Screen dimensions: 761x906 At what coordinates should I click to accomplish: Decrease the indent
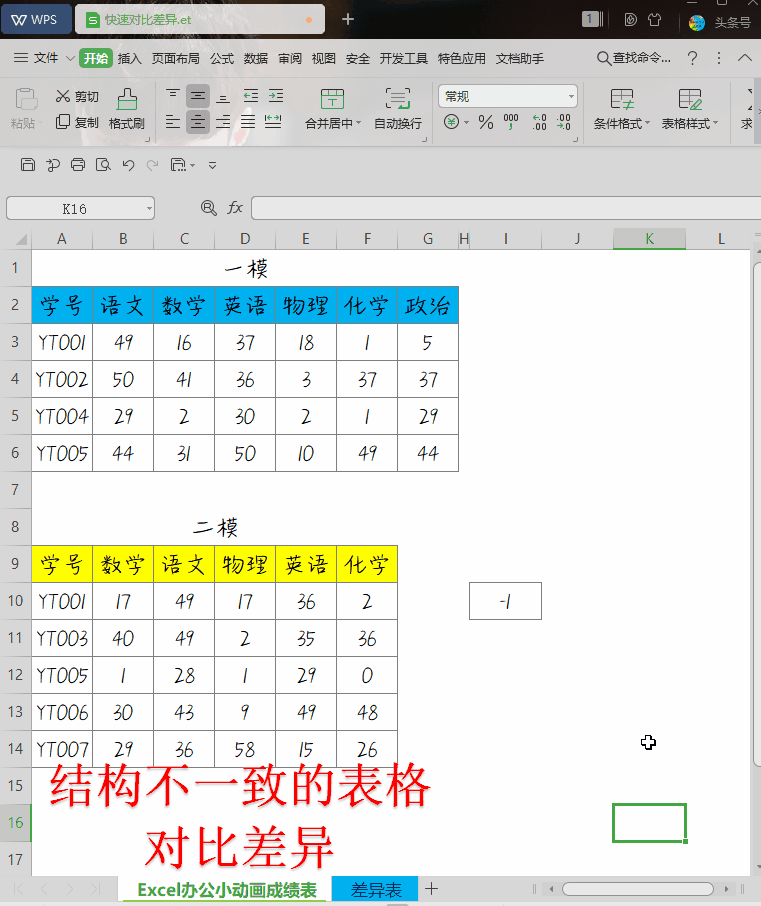[x=251, y=96]
